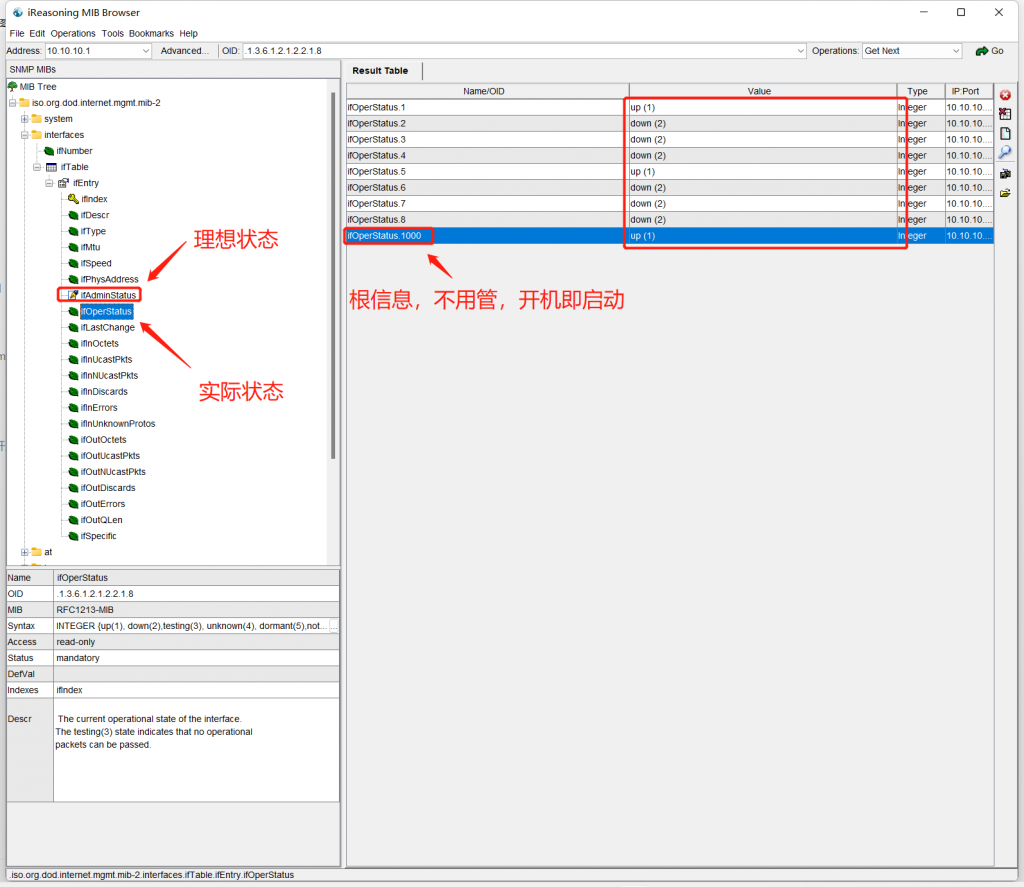Image resolution: width=1024 pixels, height=887 pixels.
Task: Click the Name/OID column header
Action: point(484,91)
